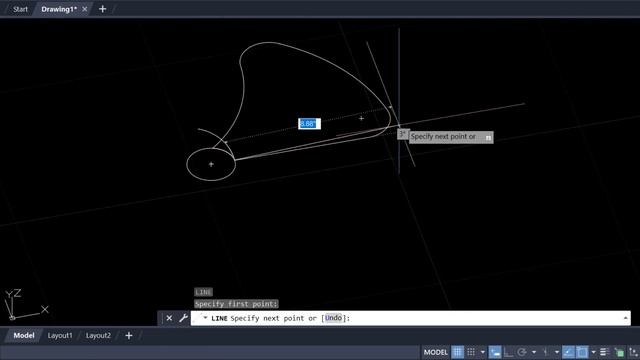
Task: Click 'Specify next point or' tooltip text
Action: 443,137
